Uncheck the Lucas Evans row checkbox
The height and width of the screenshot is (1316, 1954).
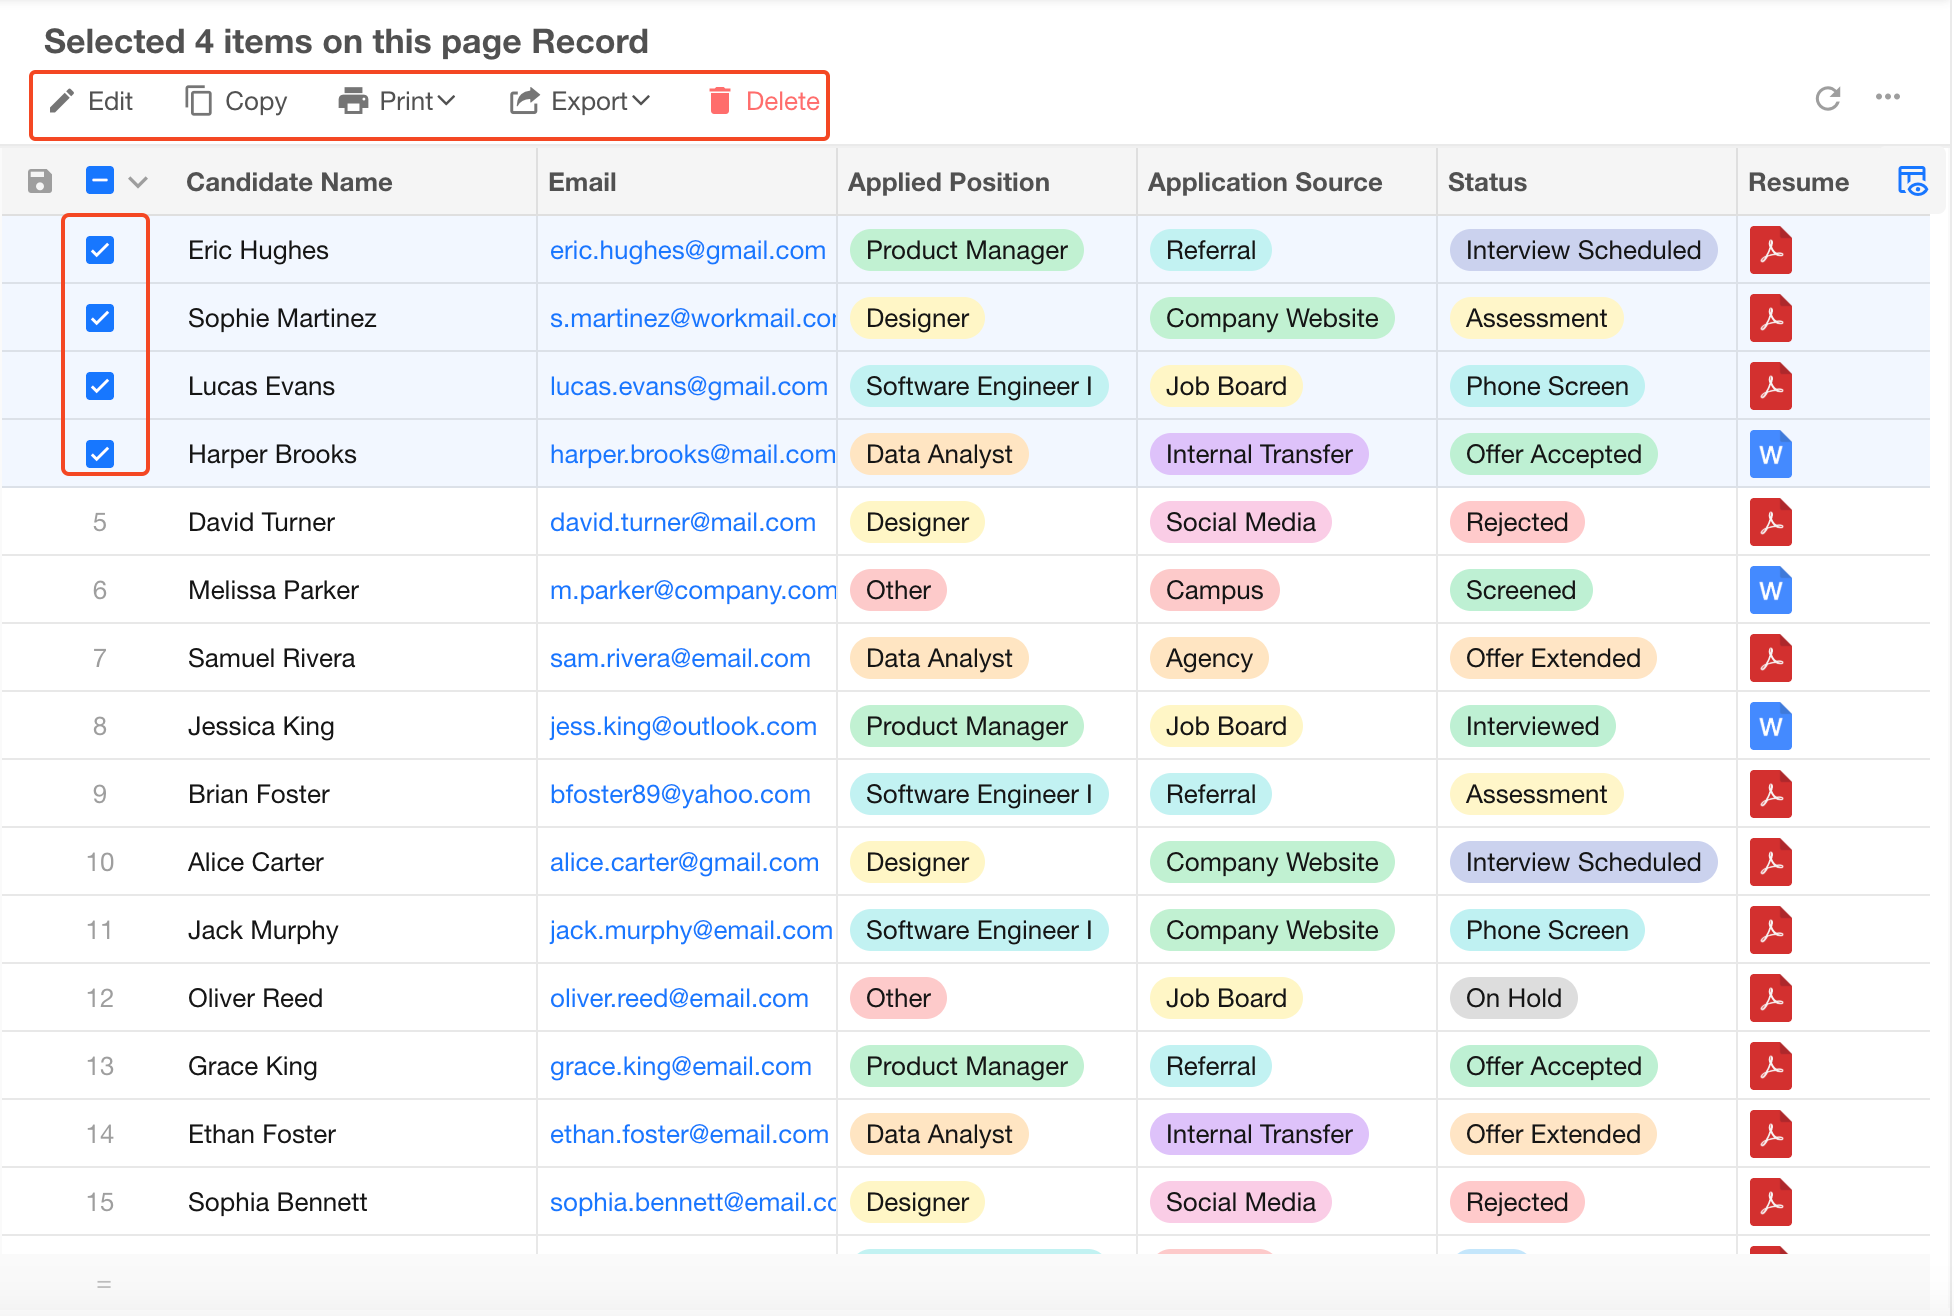(x=100, y=386)
